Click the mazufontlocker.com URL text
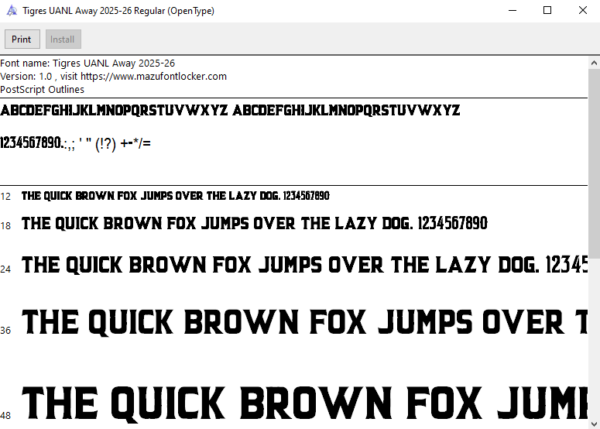600x429 pixels. click(153, 76)
